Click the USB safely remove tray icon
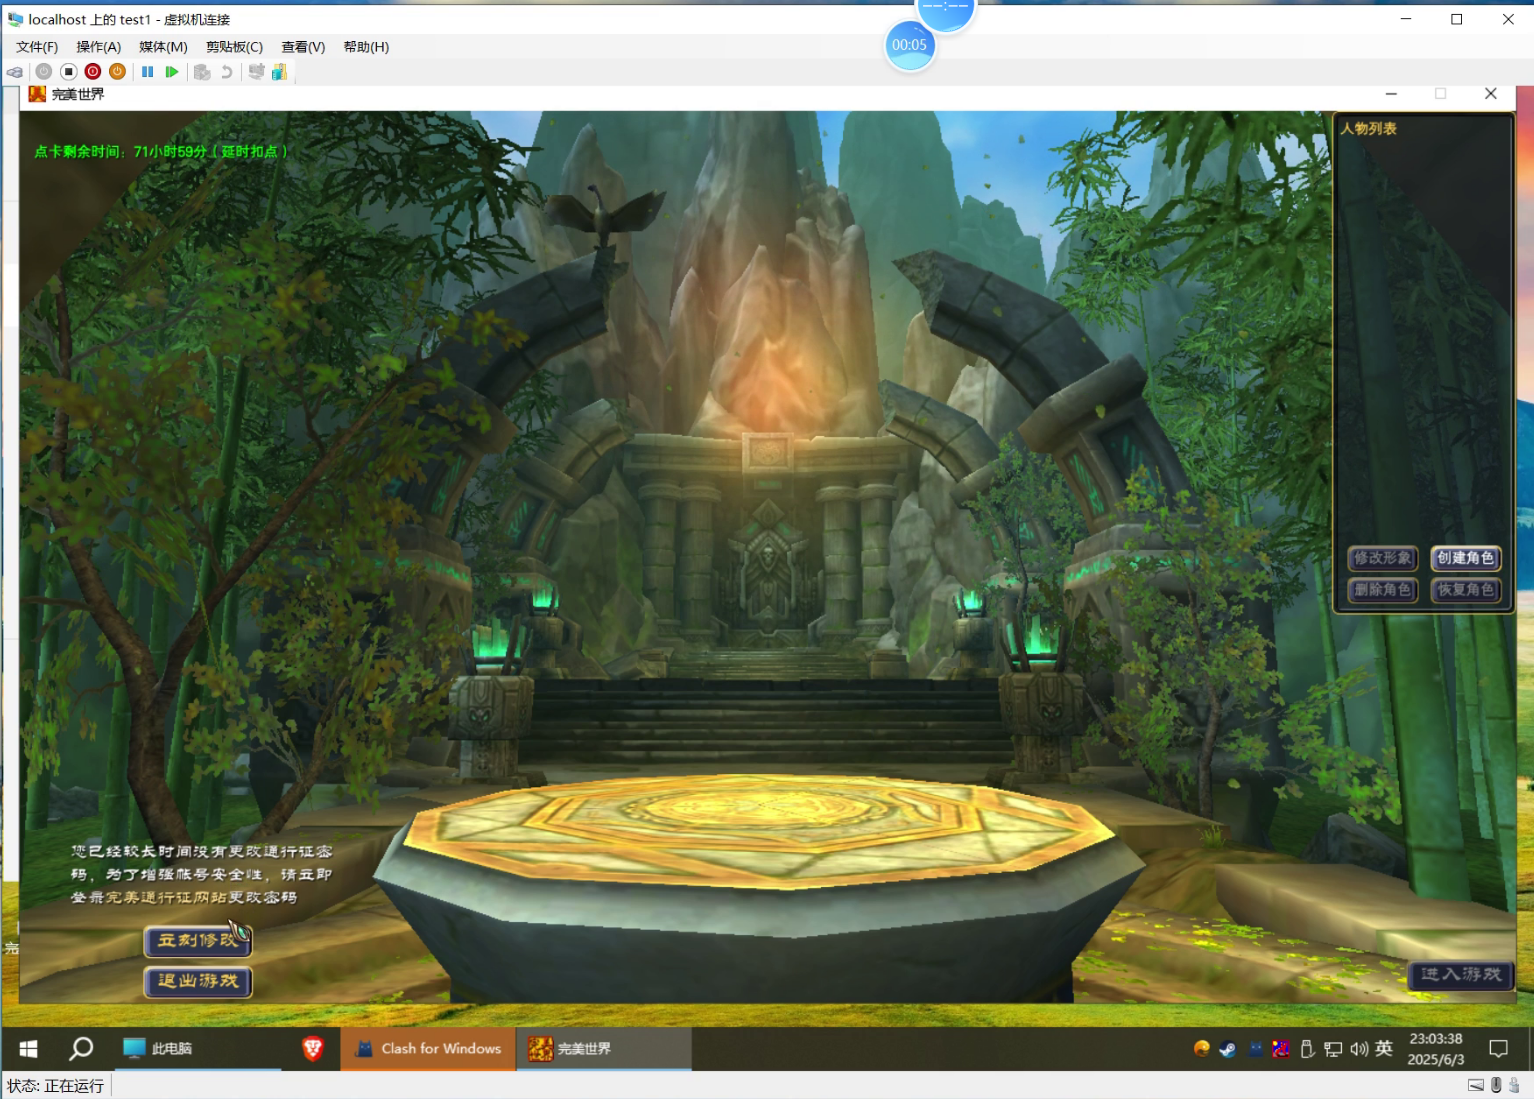This screenshot has width=1534, height=1099. [1307, 1048]
